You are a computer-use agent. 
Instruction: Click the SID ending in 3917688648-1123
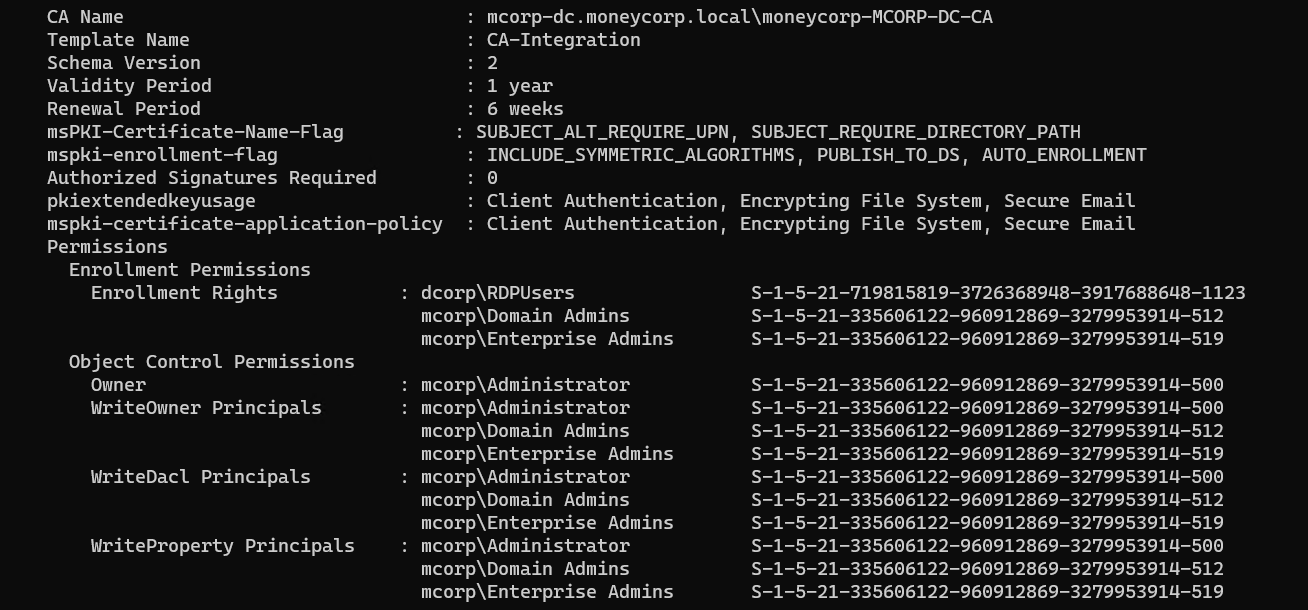(x=998, y=293)
